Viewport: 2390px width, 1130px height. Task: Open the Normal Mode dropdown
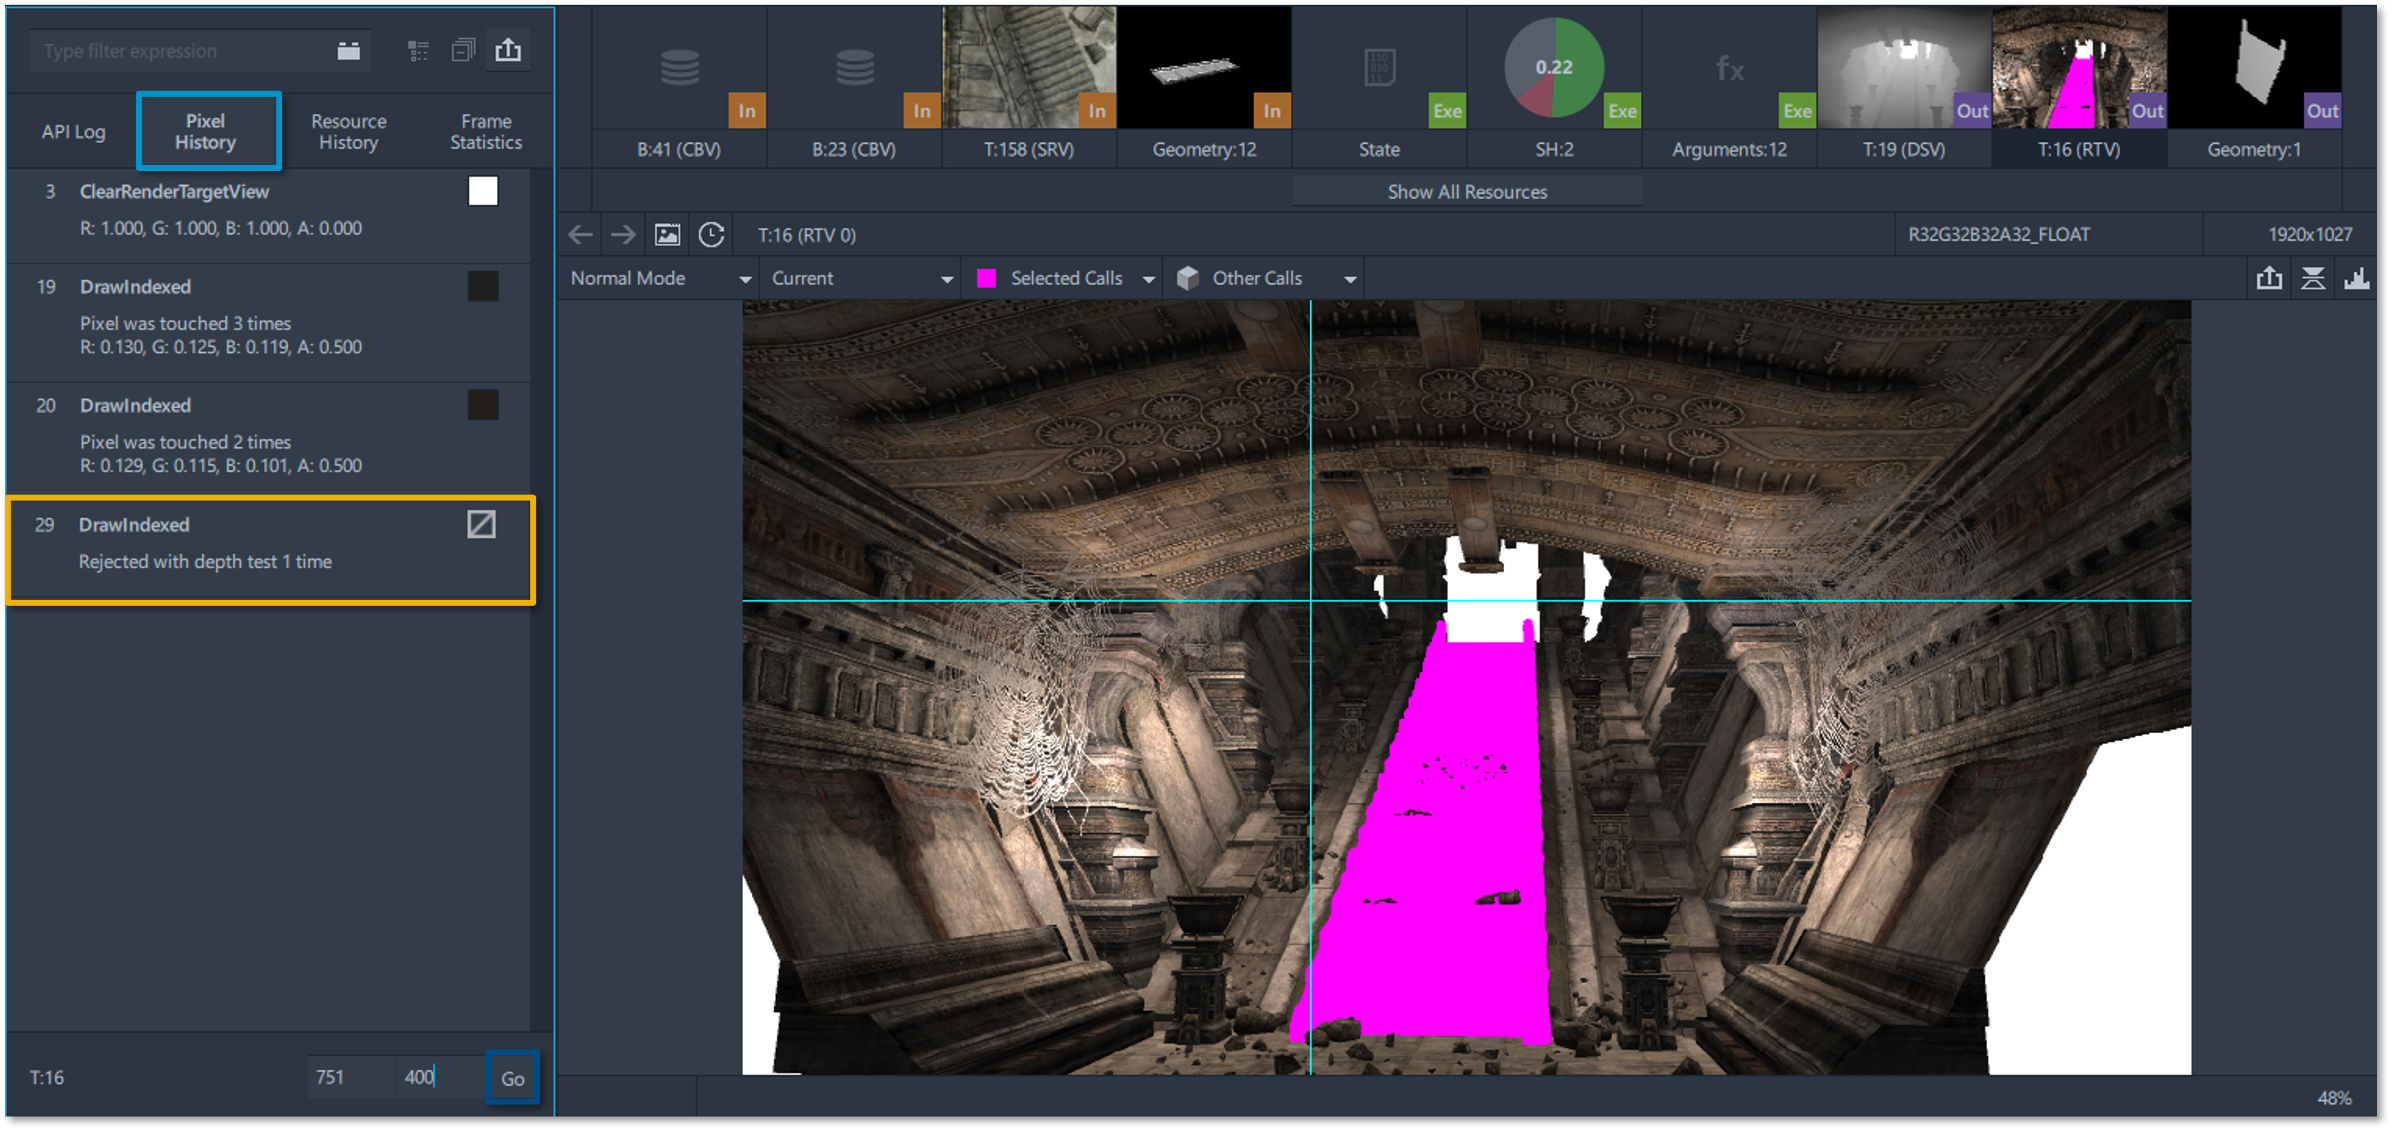coord(660,279)
